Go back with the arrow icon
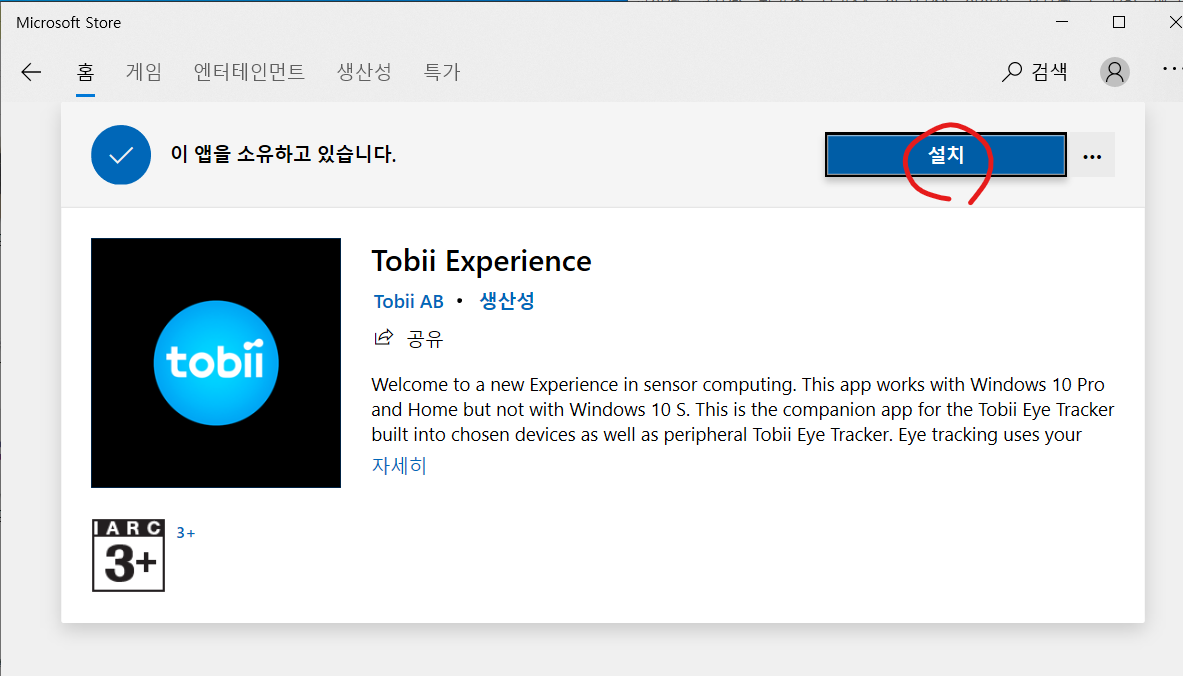1183x676 pixels. pos(31,72)
